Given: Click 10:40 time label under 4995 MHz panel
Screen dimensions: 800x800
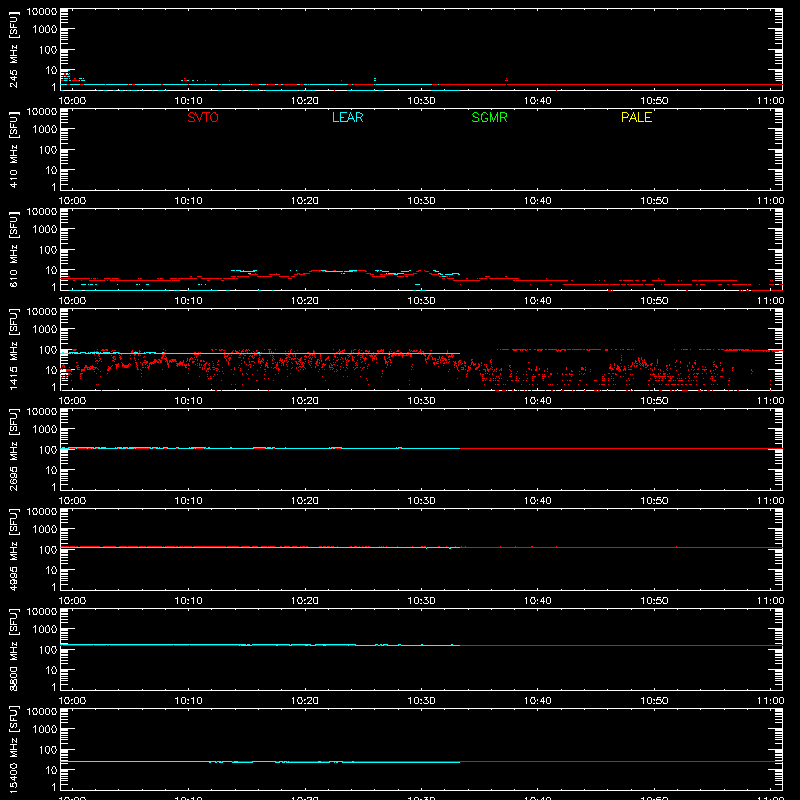Looking at the screenshot, I should point(538,601).
